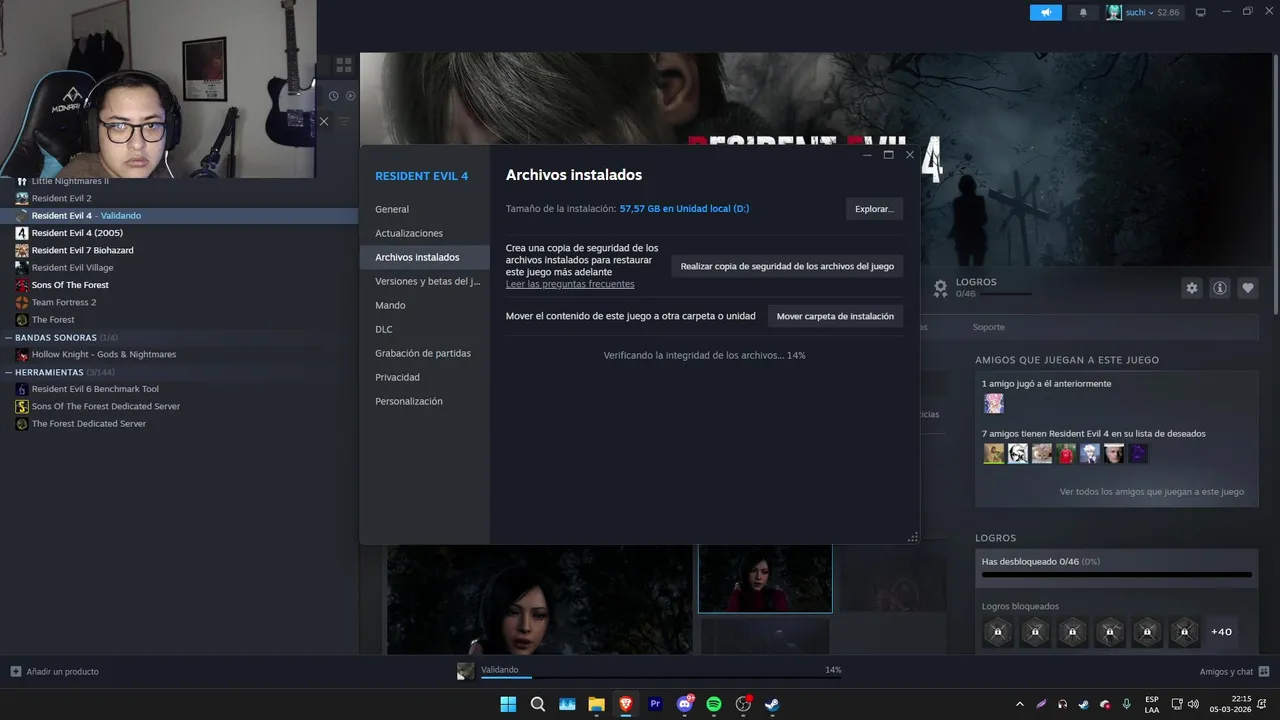Click the first wishlist friend avatar
This screenshot has width=1280, height=720.
(x=993, y=454)
